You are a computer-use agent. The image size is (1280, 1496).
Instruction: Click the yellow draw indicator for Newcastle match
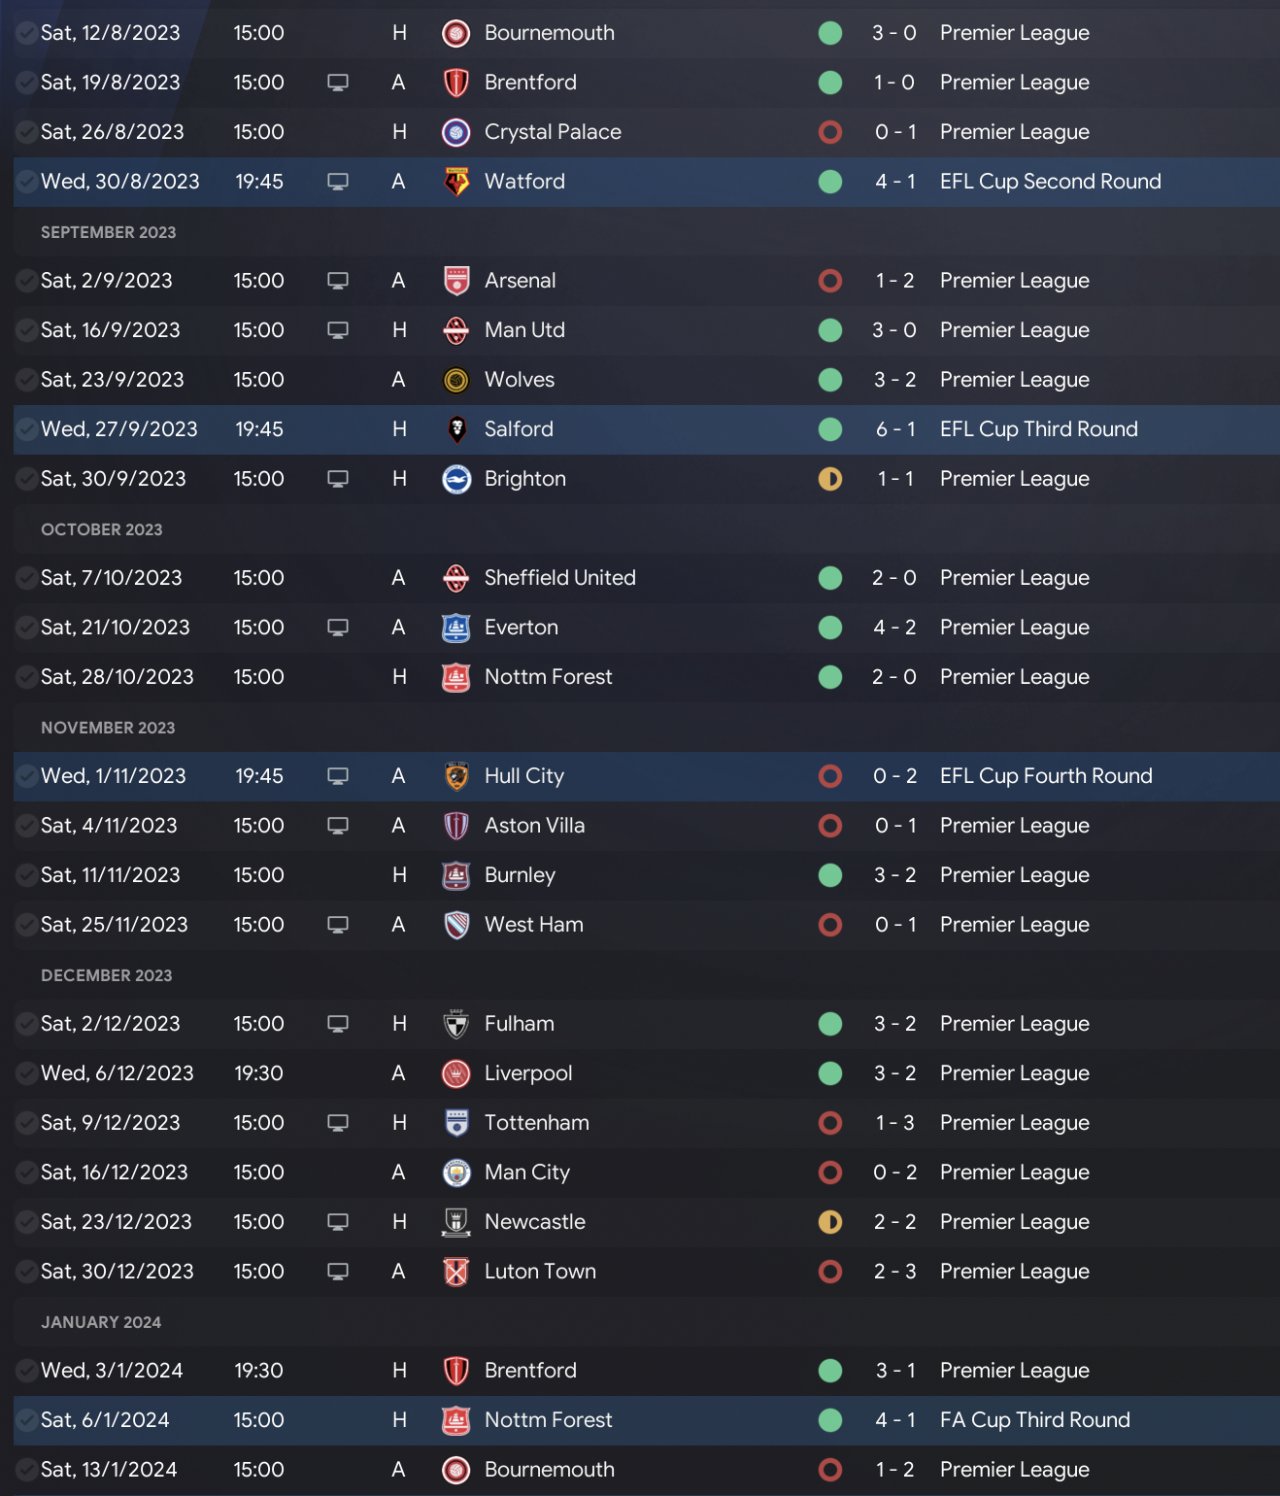tap(830, 1222)
